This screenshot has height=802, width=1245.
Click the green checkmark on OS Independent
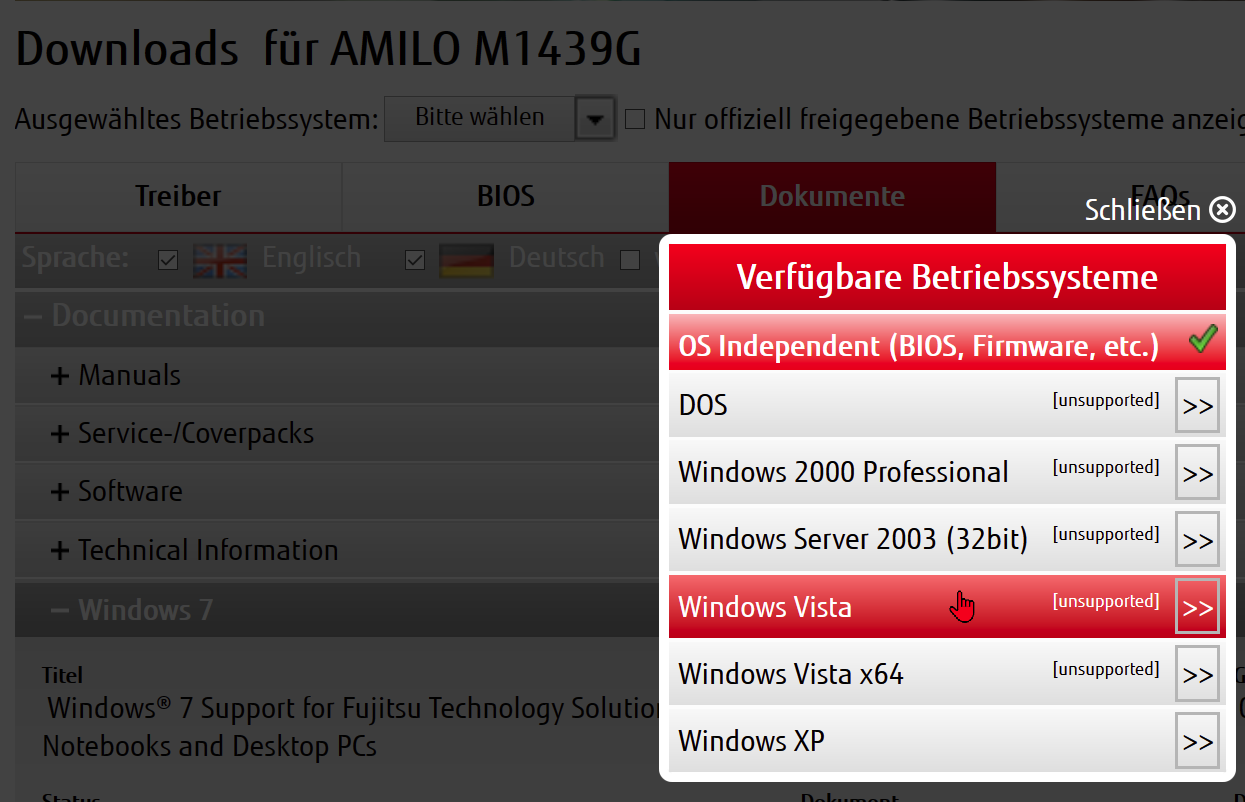click(x=1203, y=340)
